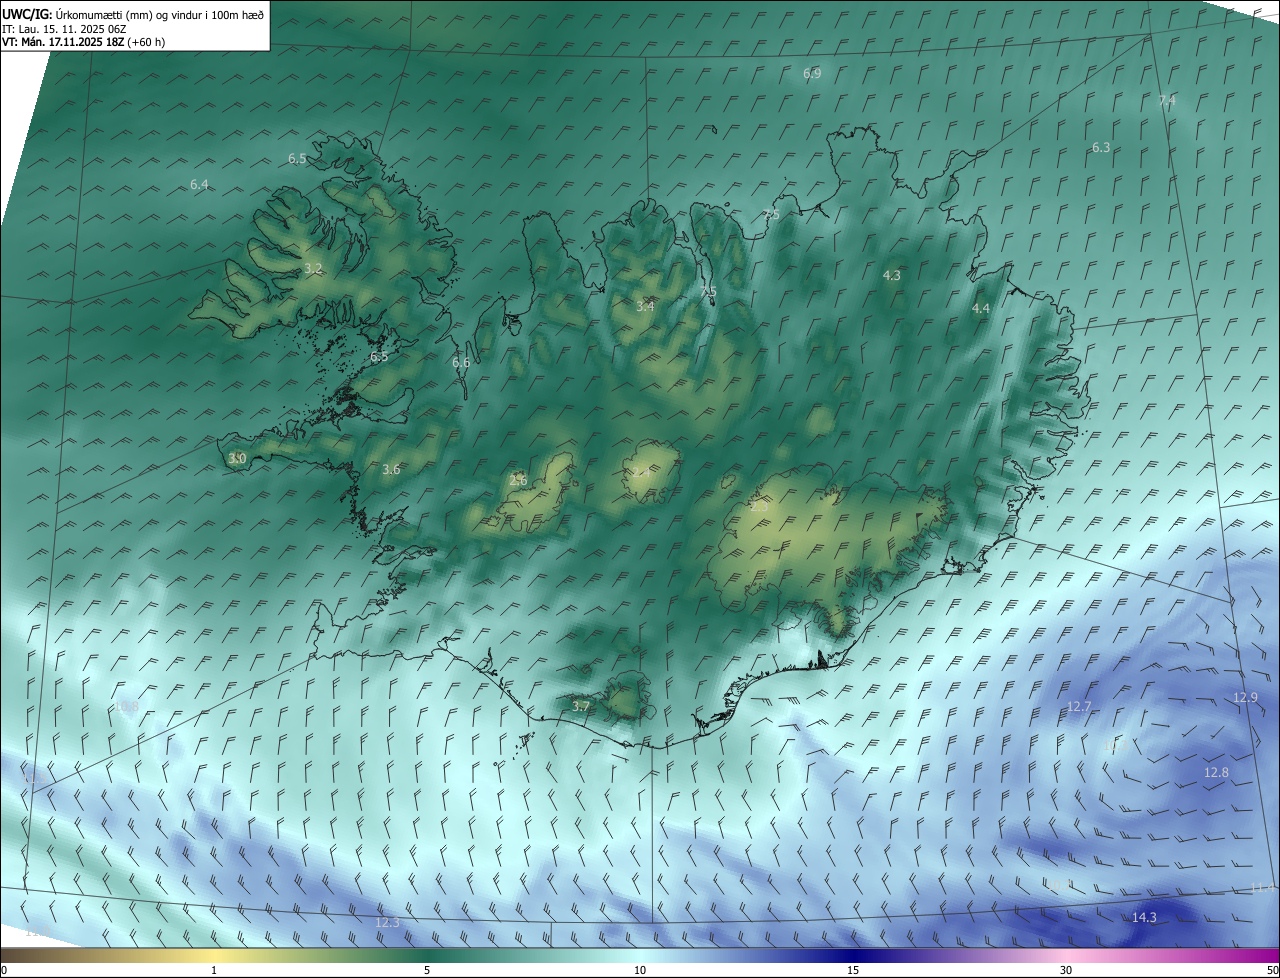1280x978 pixels.
Task: Click the 0 tick on the color scale
Action: pos(4,970)
